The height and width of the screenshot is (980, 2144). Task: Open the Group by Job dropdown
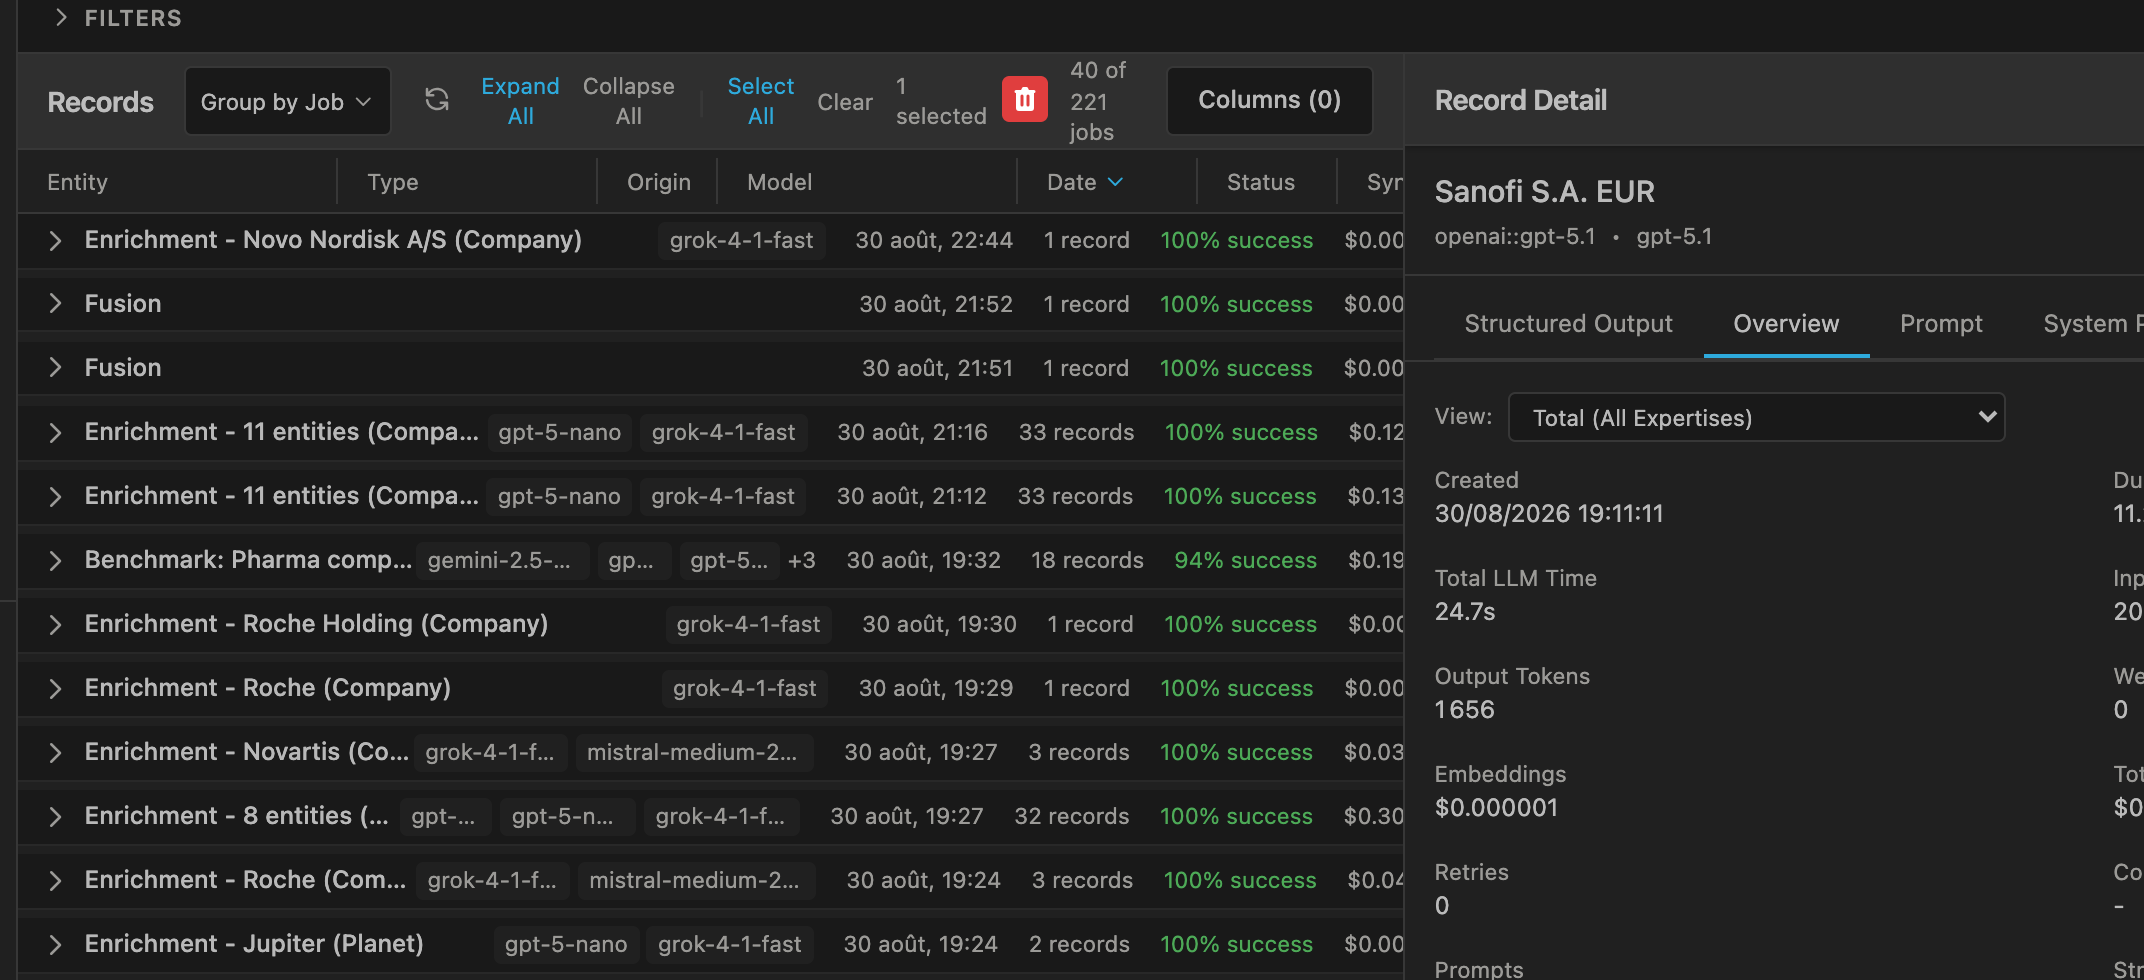tap(287, 101)
